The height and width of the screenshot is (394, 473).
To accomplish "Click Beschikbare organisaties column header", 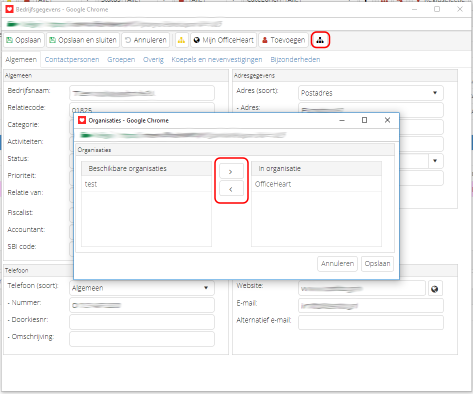I will (146, 169).
